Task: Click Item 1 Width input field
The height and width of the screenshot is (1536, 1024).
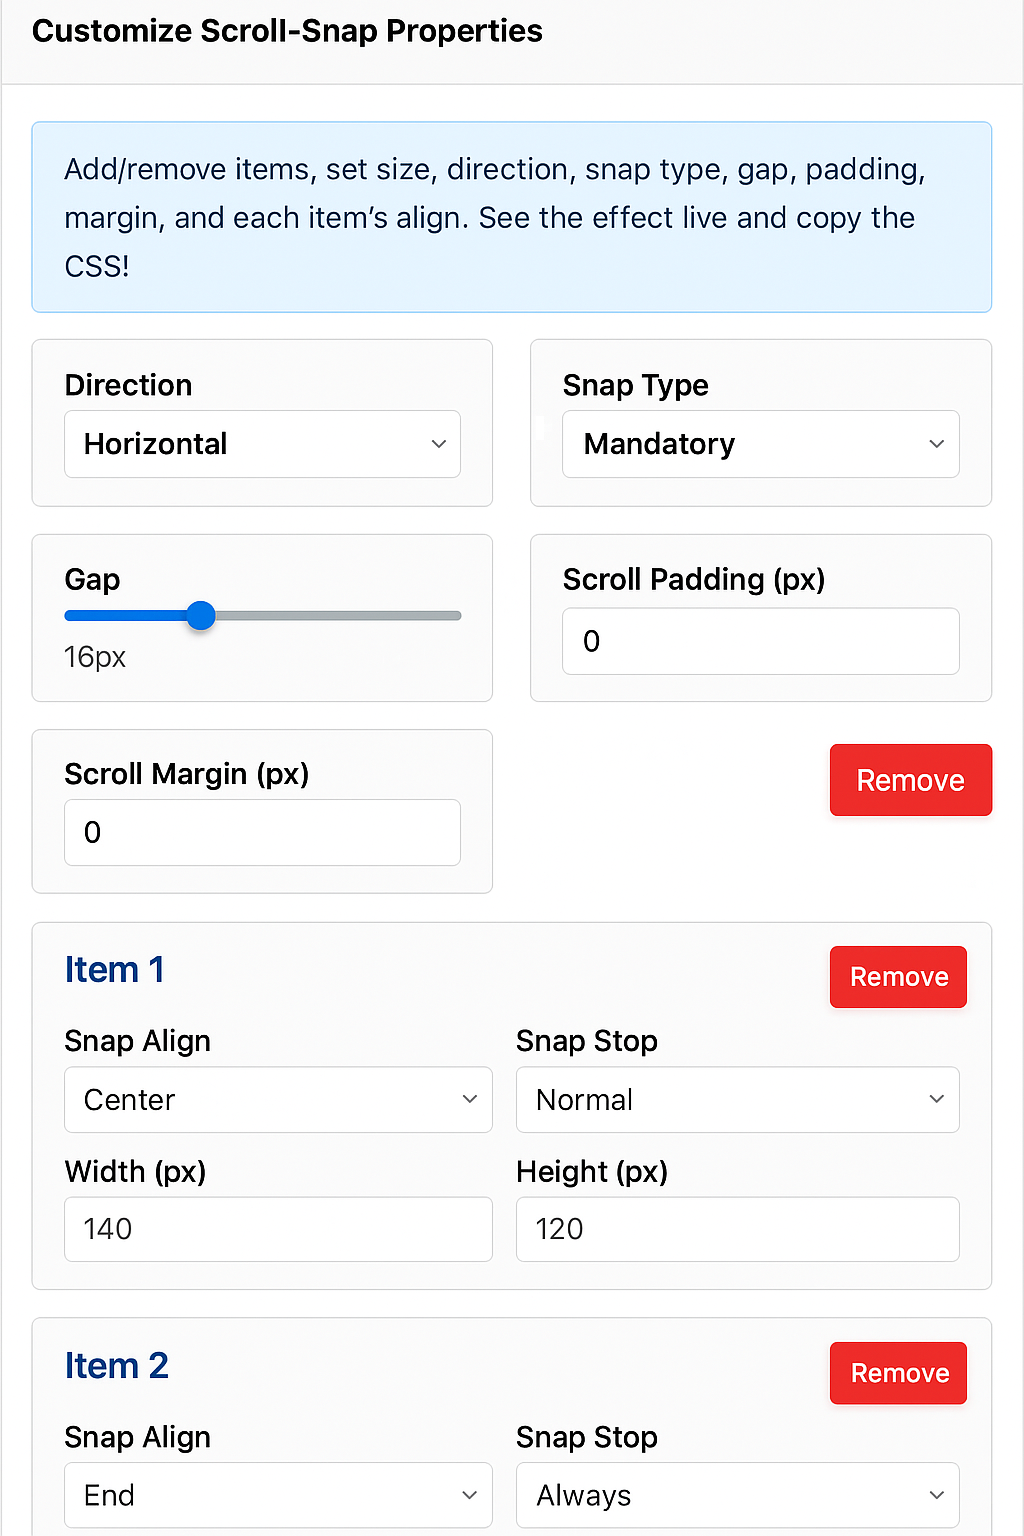Action: point(278,1229)
